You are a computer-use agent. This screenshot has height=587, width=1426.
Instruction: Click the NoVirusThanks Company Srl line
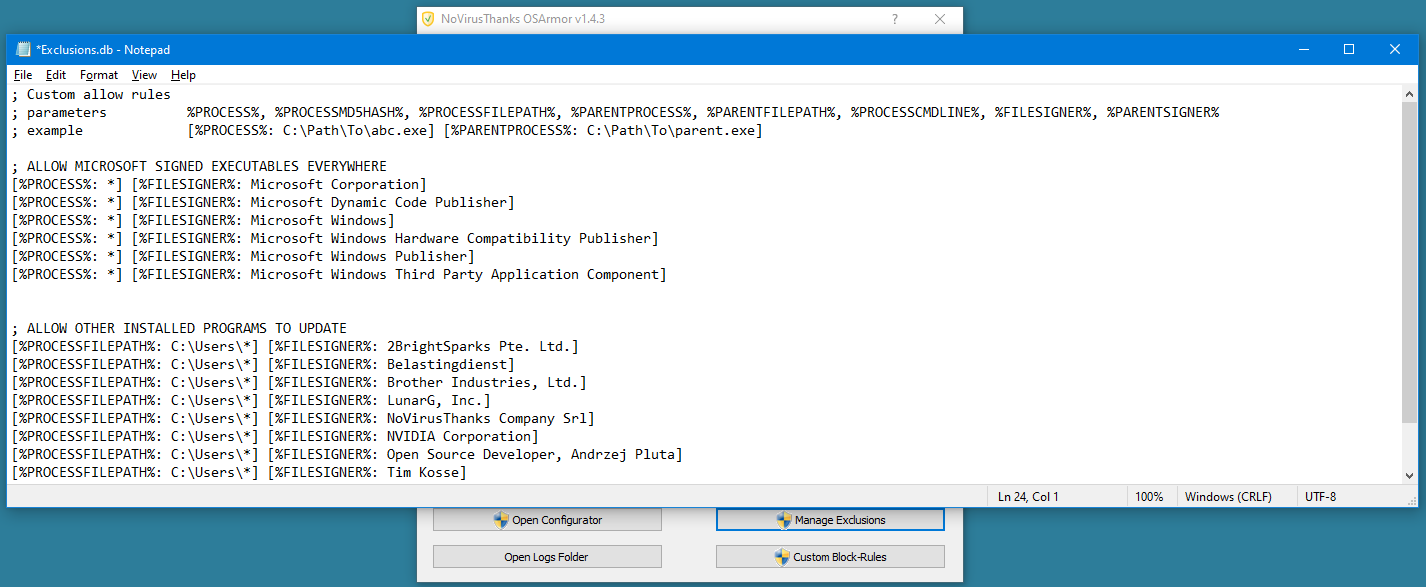click(x=303, y=418)
